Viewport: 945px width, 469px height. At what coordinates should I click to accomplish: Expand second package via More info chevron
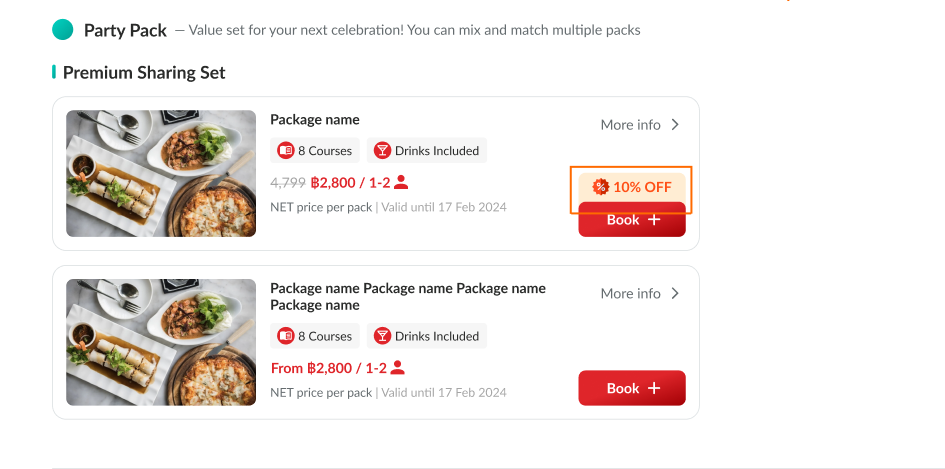click(675, 294)
